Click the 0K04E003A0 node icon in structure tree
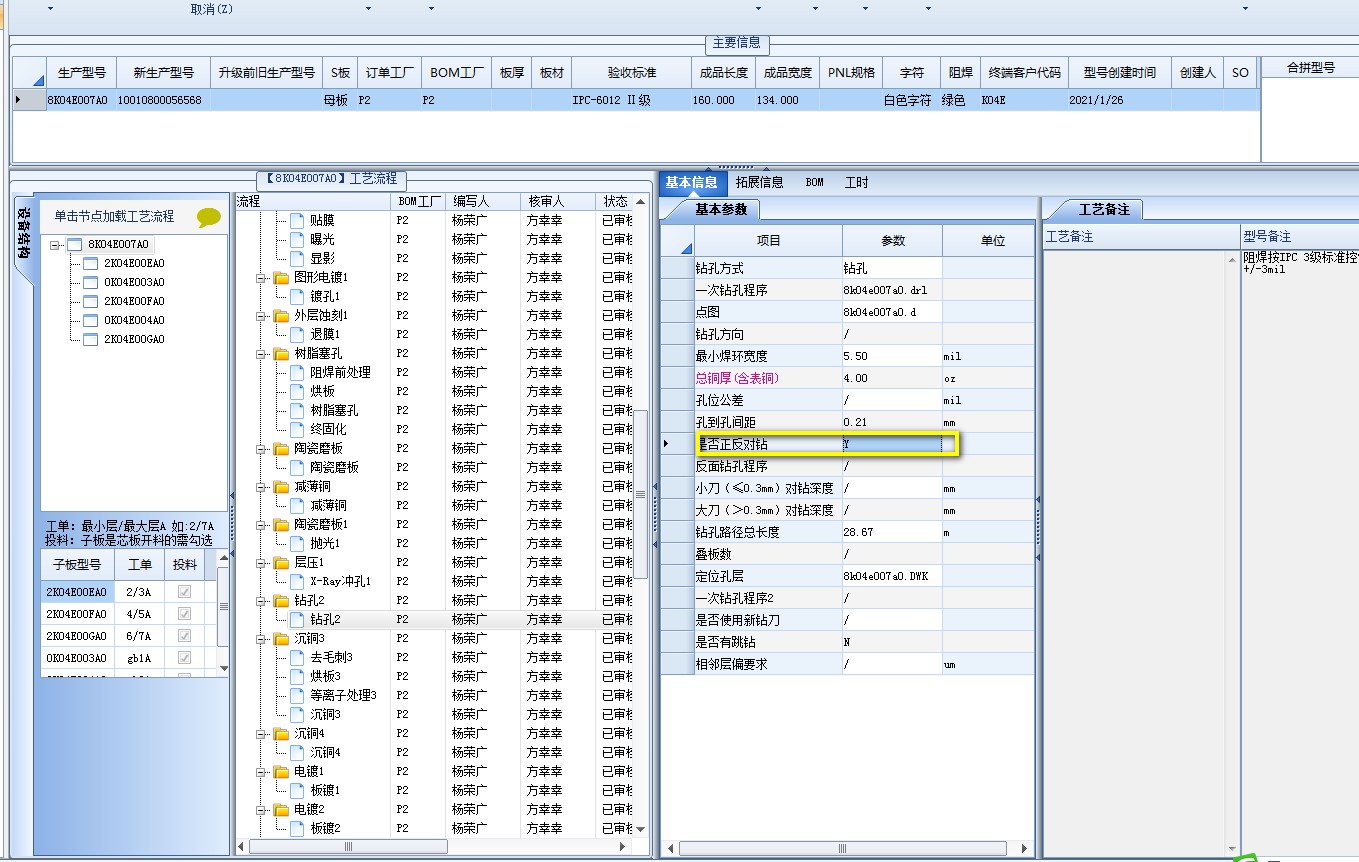Viewport: 1359px width, 862px height. click(90, 282)
